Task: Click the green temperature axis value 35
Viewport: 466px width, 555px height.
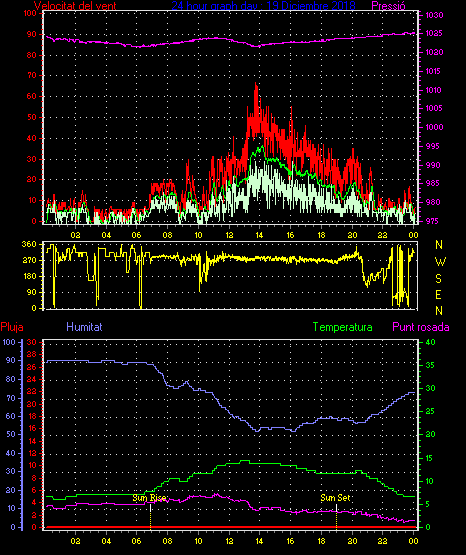Action: pos(430,365)
